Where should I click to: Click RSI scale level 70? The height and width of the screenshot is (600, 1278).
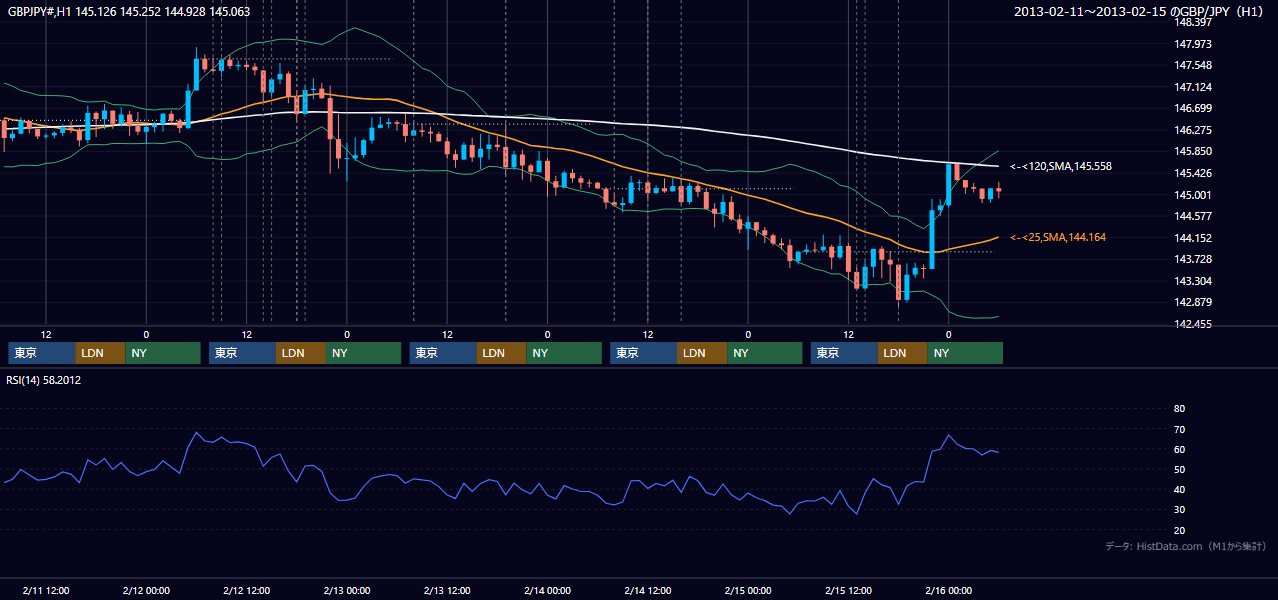coord(1179,429)
